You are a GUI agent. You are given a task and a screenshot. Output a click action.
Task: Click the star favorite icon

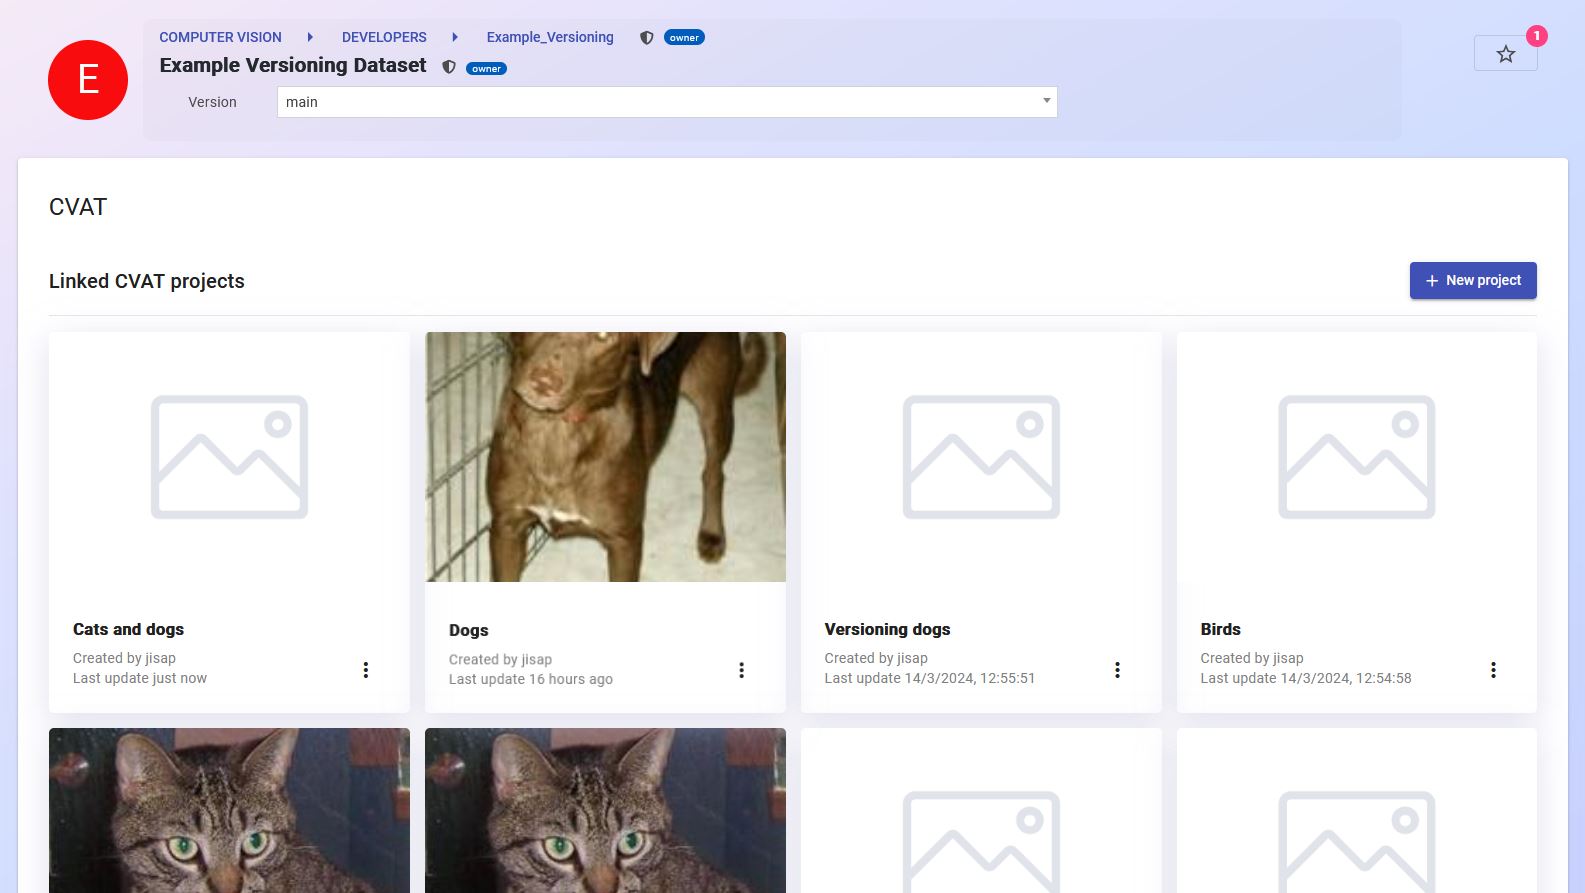1505,54
